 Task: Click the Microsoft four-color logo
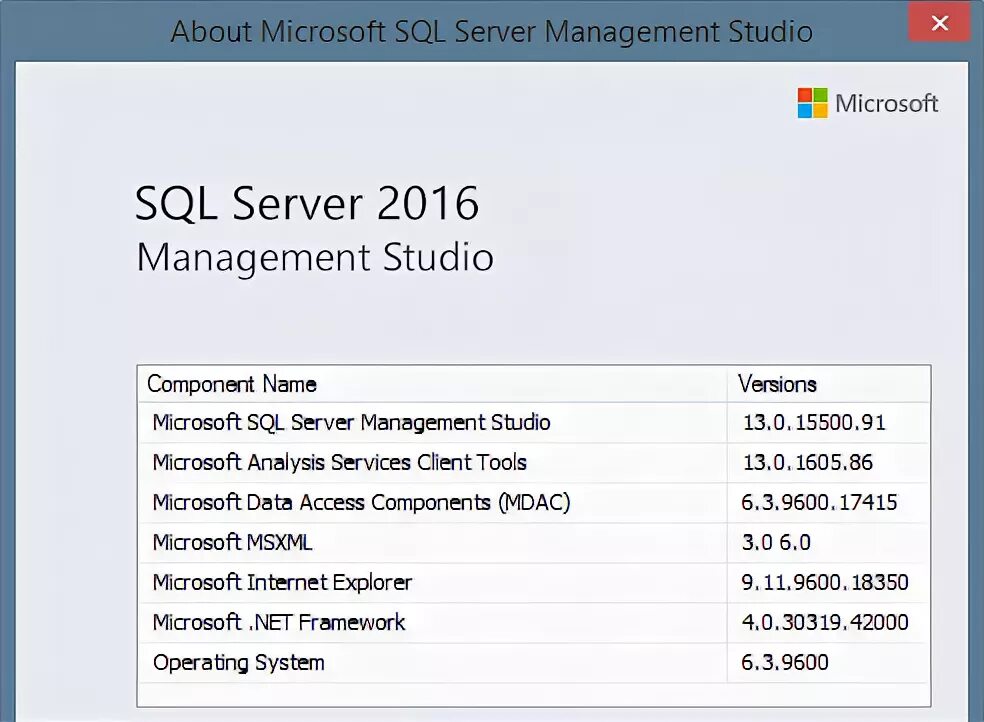812,103
